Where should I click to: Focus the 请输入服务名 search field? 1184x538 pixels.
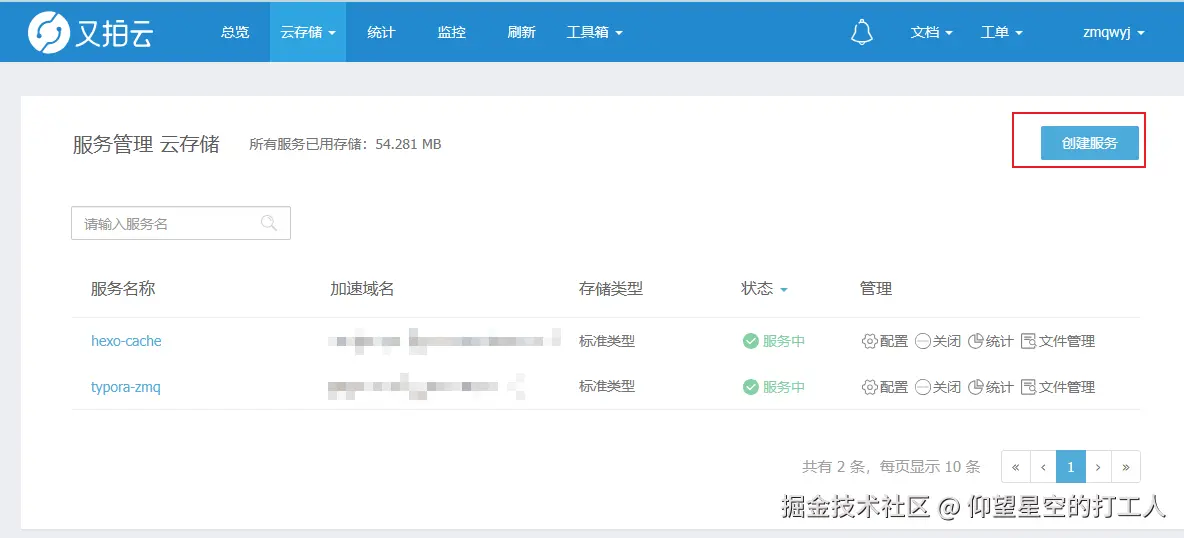(x=181, y=224)
